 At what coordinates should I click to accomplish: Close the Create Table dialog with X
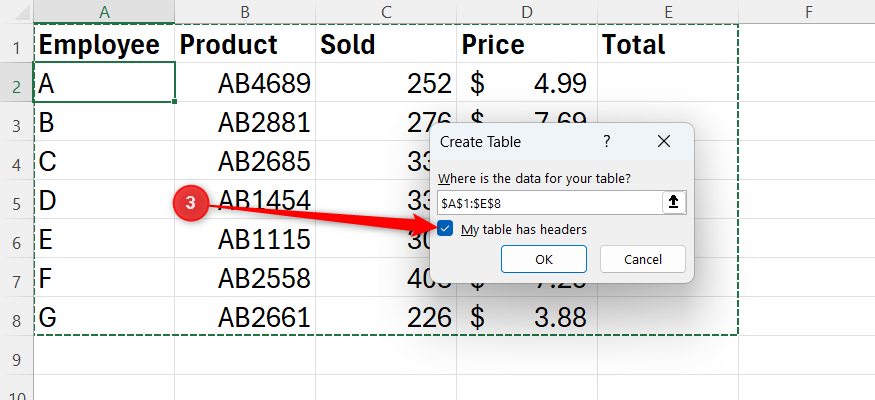pyautogui.click(x=664, y=142)
